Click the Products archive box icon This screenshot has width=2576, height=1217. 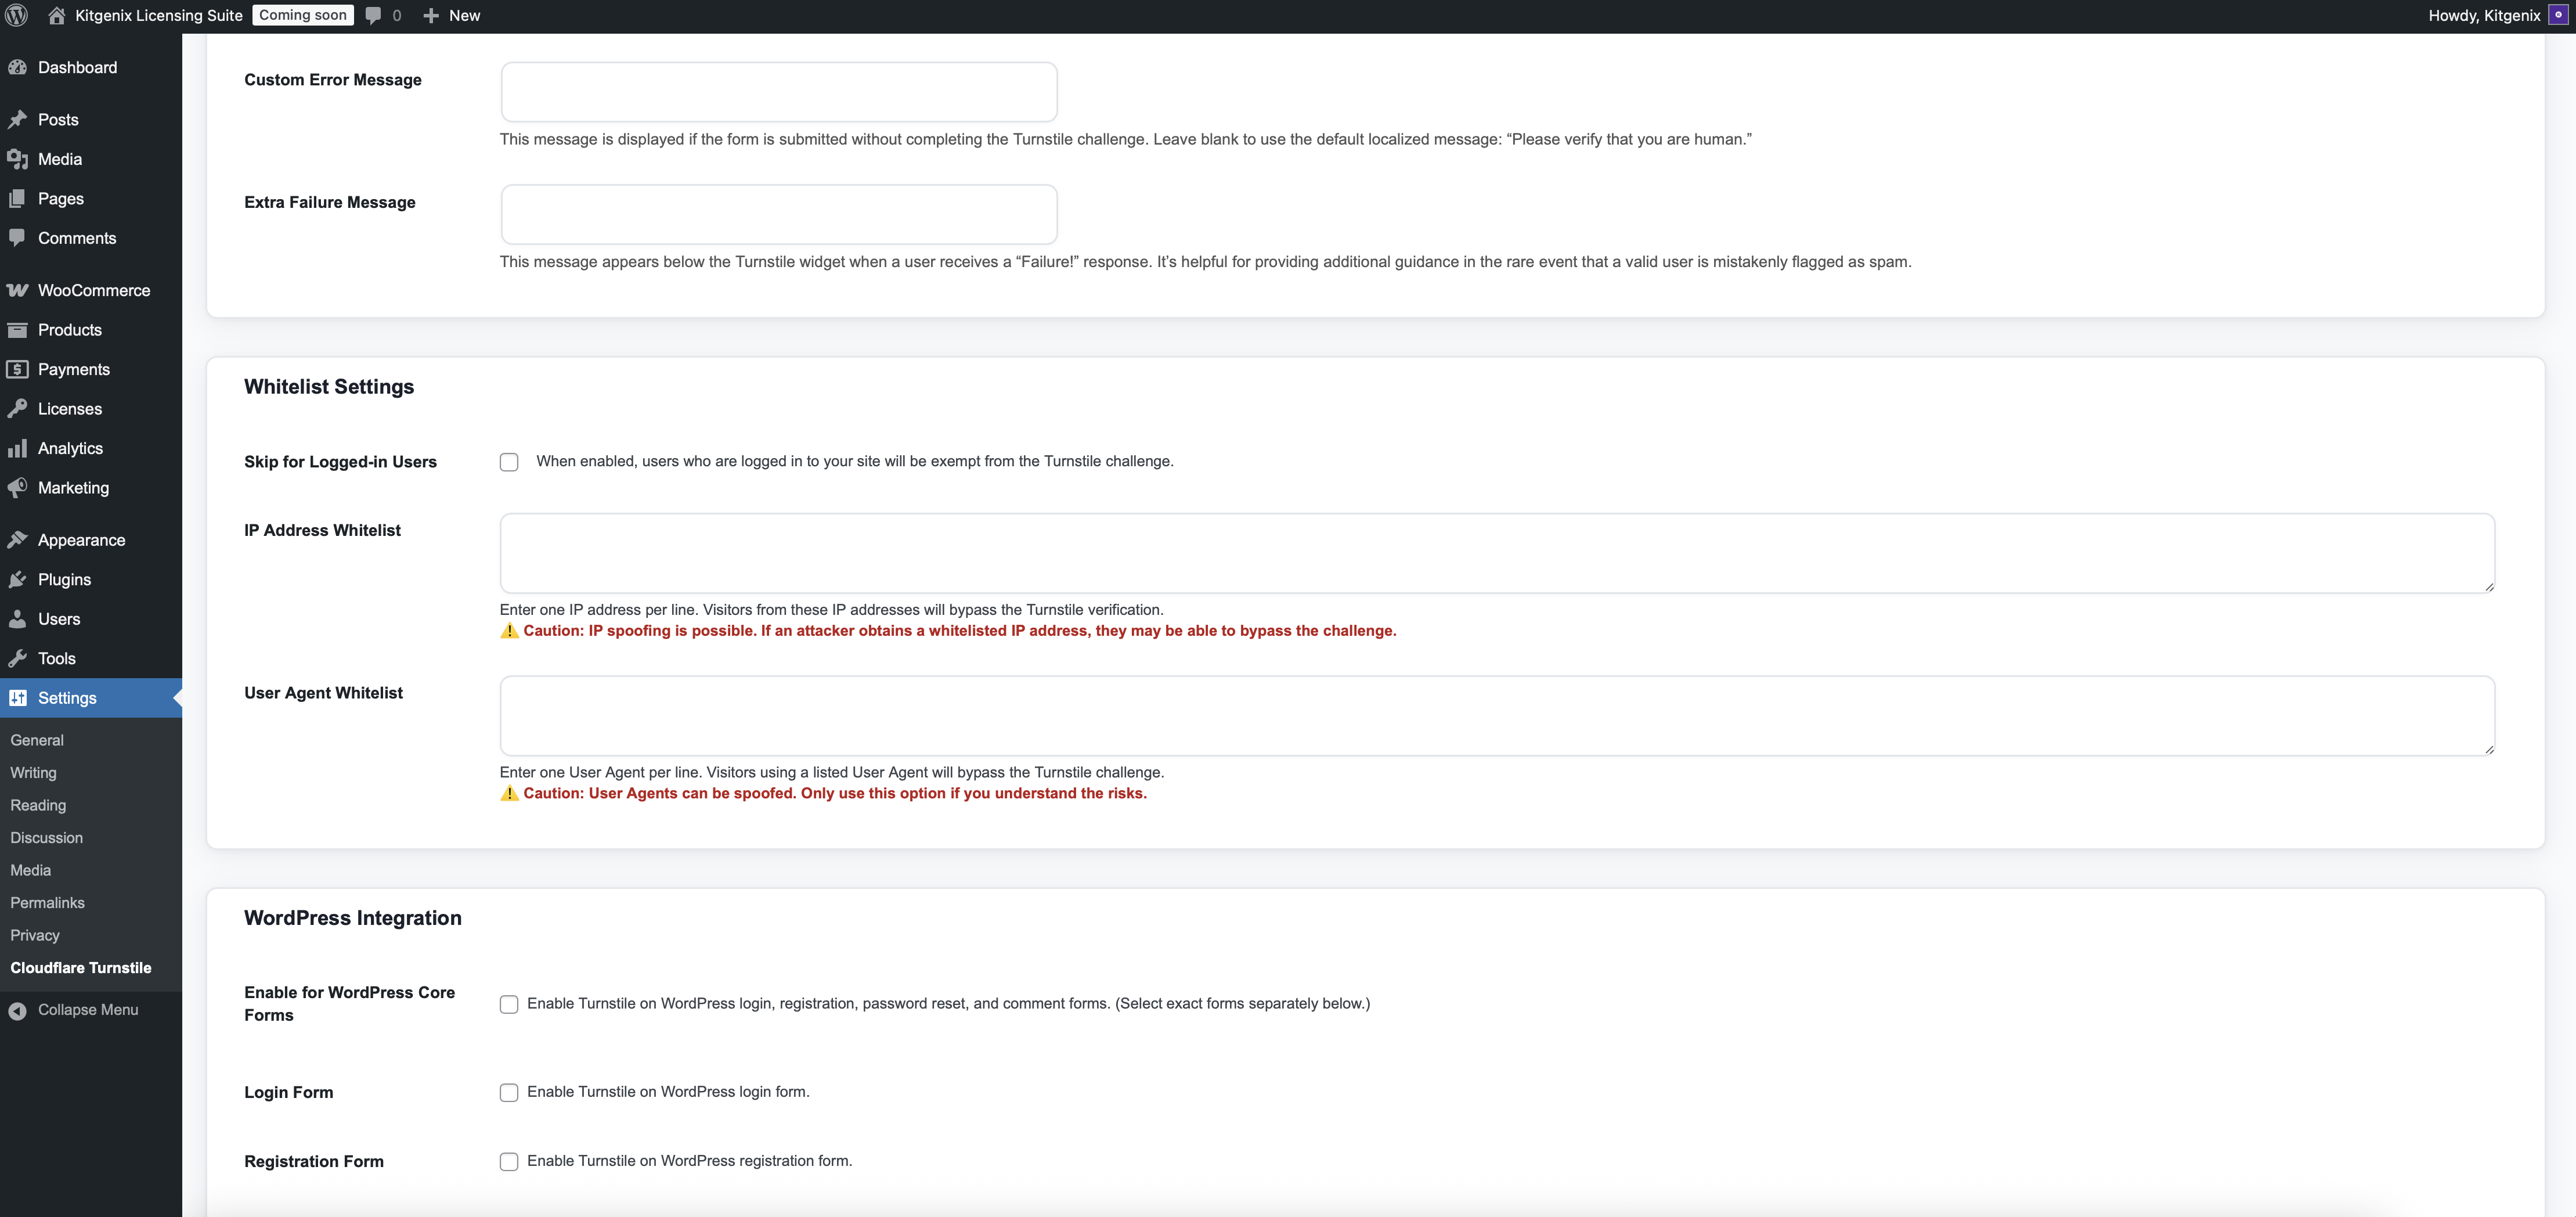[x=17, y=330]
